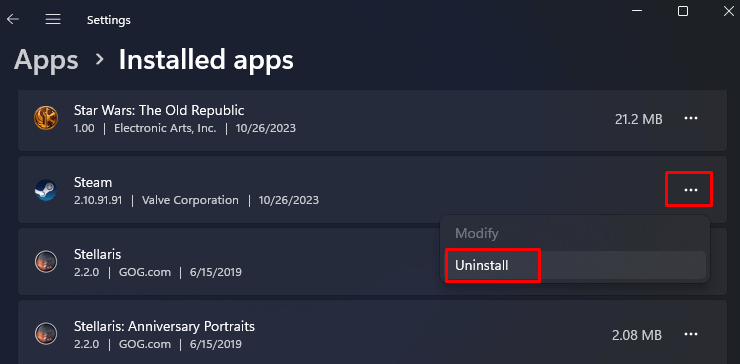The image size is (740, 364).
Task: Click the Settings window title text
Action: click(109, 20)
